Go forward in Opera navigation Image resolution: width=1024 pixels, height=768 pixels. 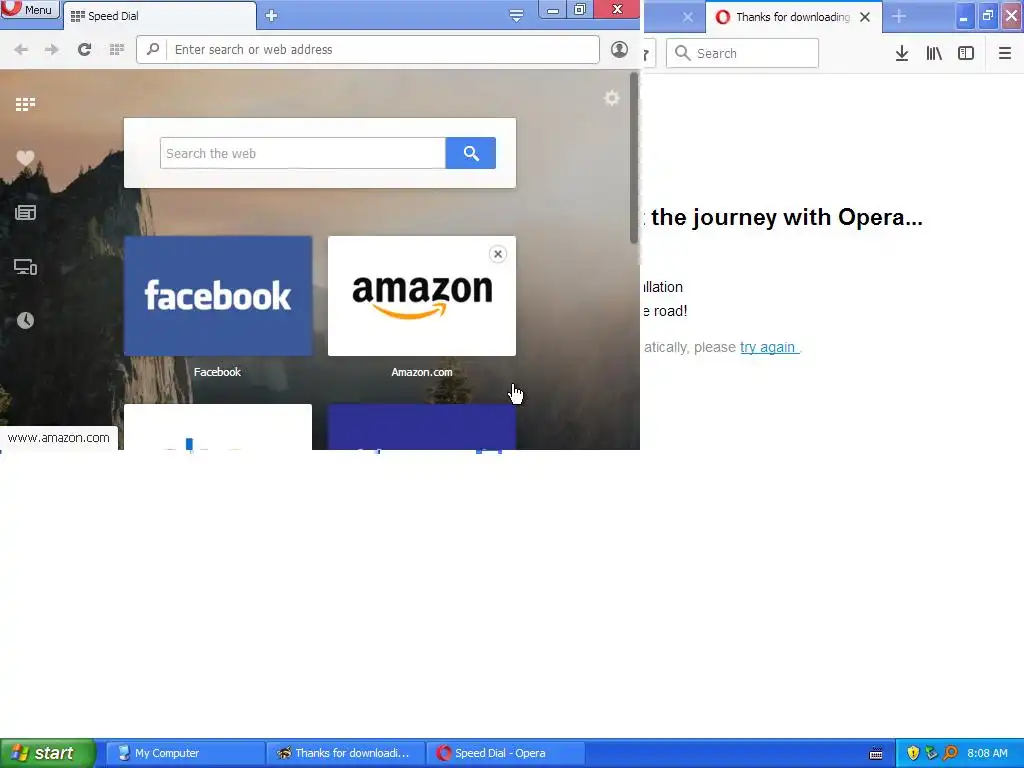[52, 50]
